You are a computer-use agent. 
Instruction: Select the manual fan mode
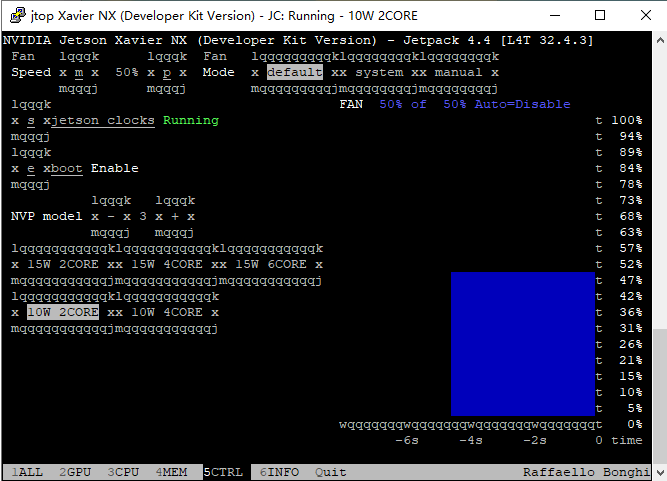coord(459,72)
